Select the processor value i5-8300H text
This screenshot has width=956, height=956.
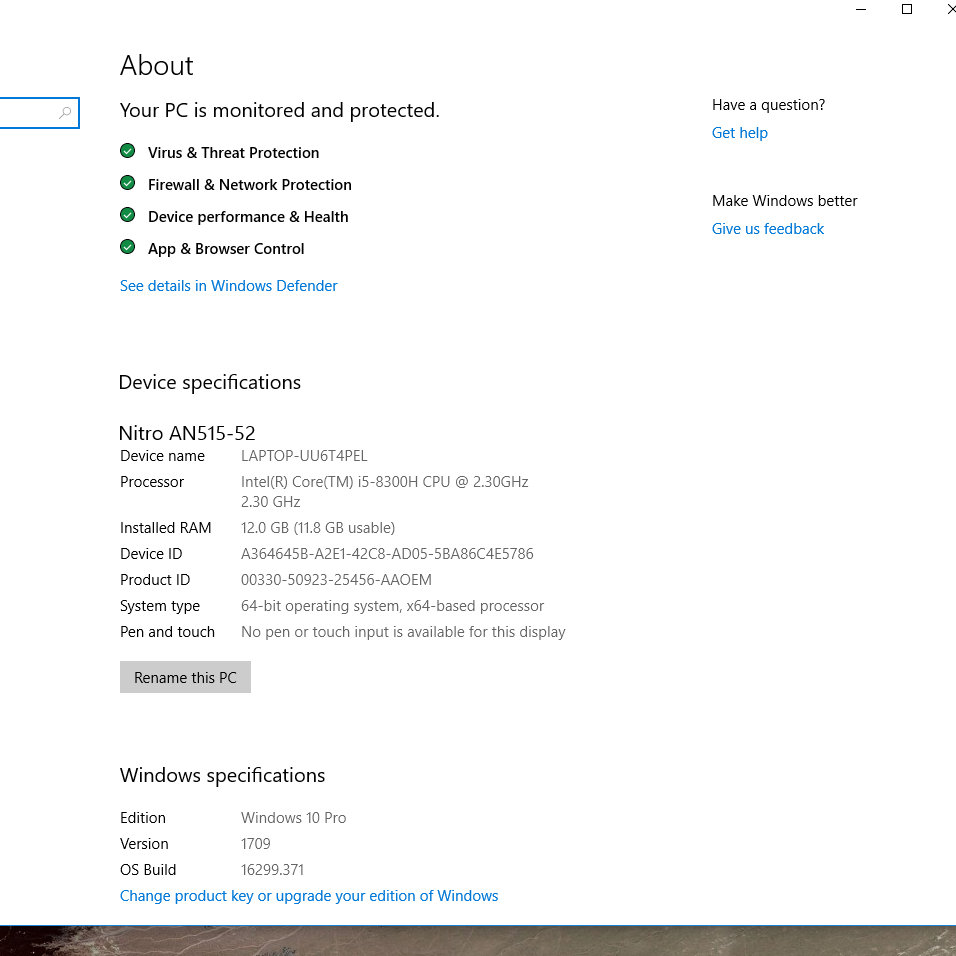384,491
